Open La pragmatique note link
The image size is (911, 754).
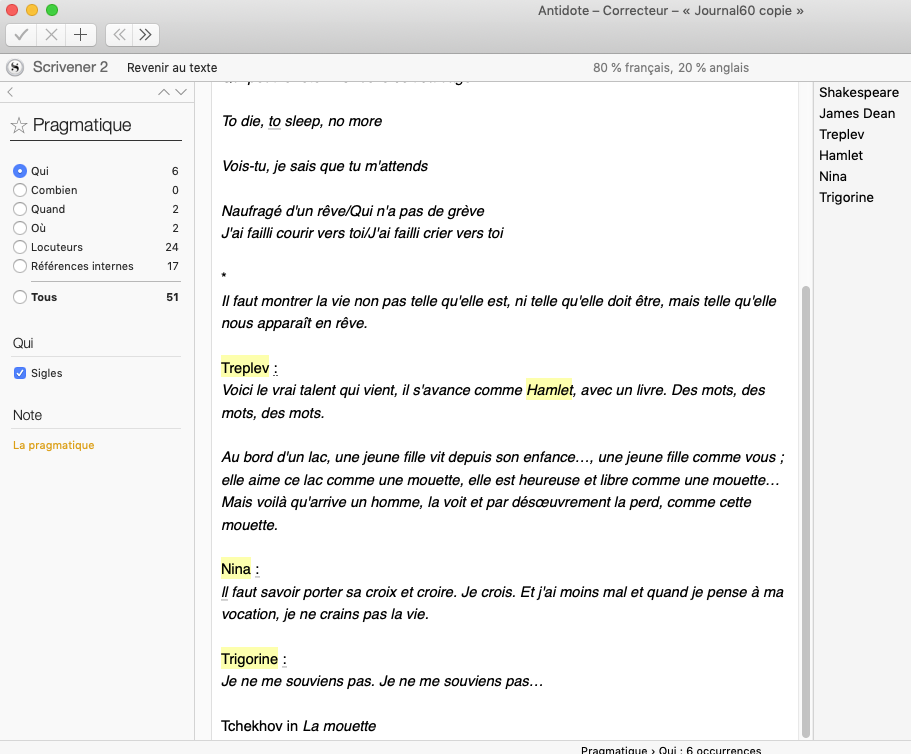coord(54,445)
